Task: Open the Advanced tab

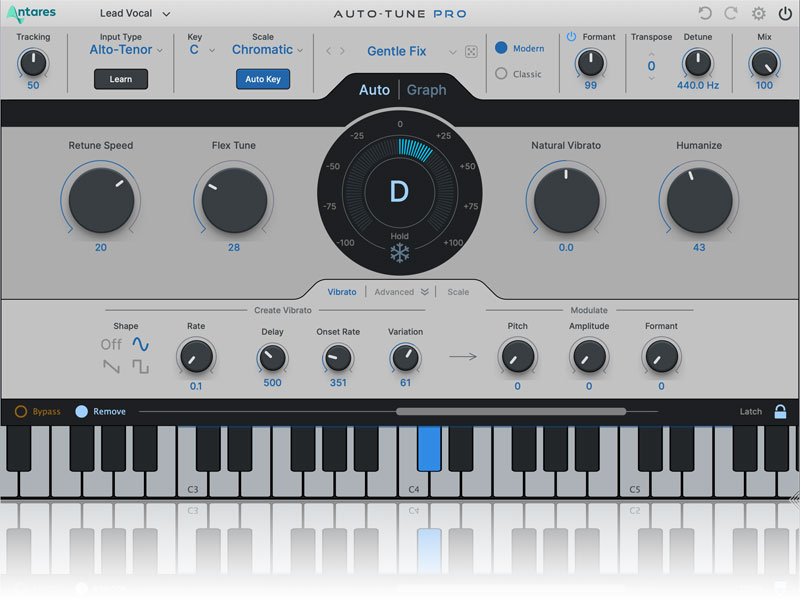Action: coord(400,292)
